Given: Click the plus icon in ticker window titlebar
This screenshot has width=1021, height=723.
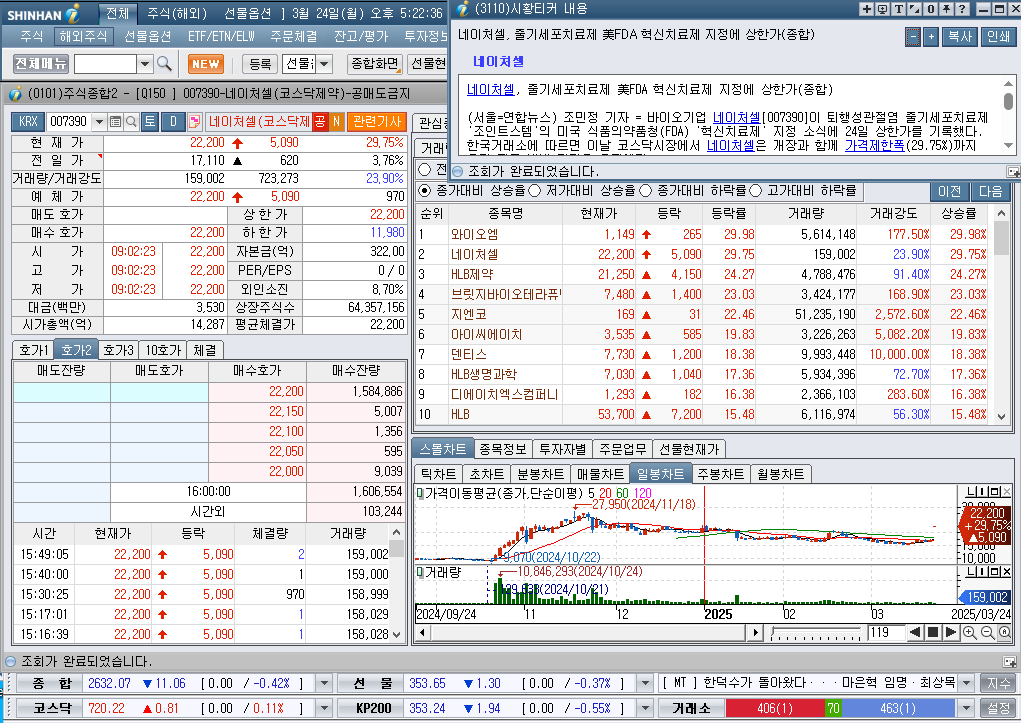Looking at the screenshot, I should 866,8.
